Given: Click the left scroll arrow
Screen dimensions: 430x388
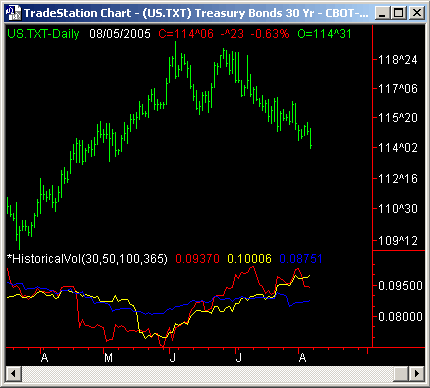Looking at the screenshot, I should 13,373.
